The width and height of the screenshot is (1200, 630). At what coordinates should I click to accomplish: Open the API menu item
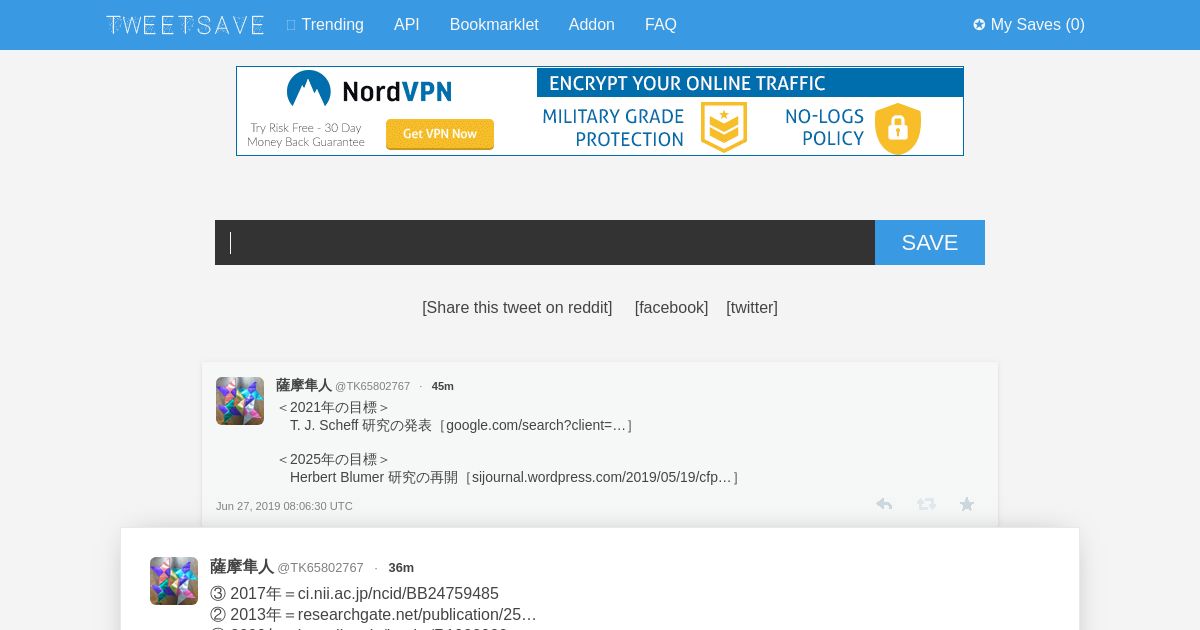[x=407, y=25]
